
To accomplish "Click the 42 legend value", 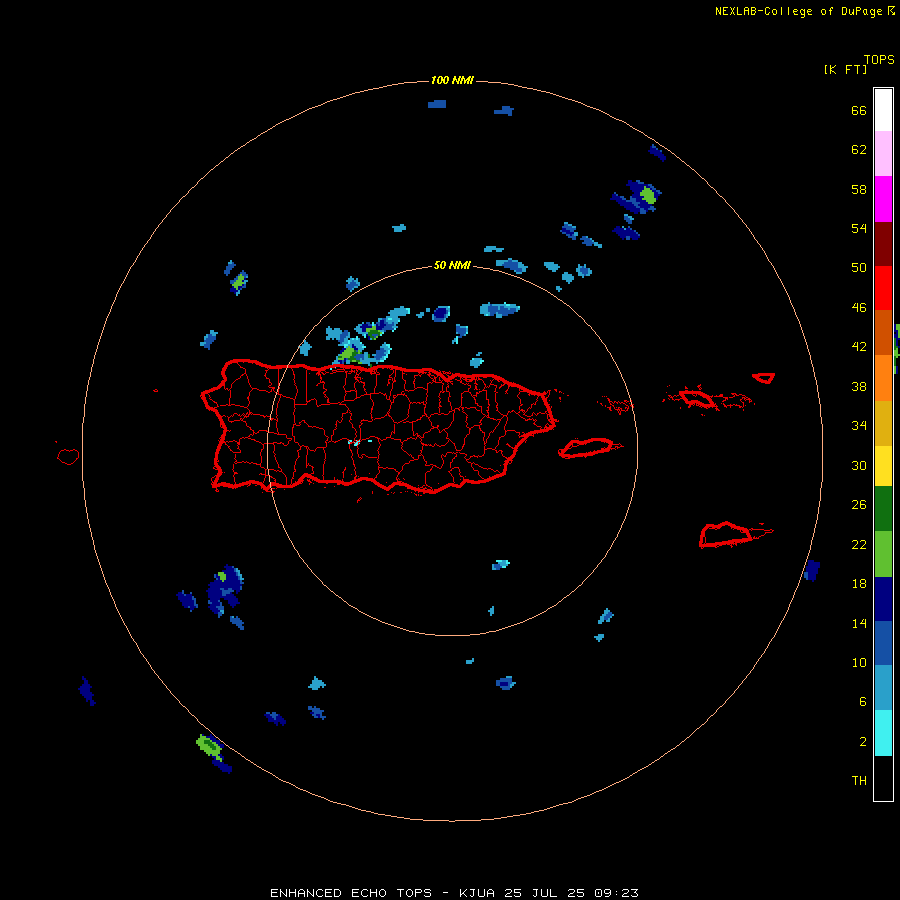I will pos(859,347).
